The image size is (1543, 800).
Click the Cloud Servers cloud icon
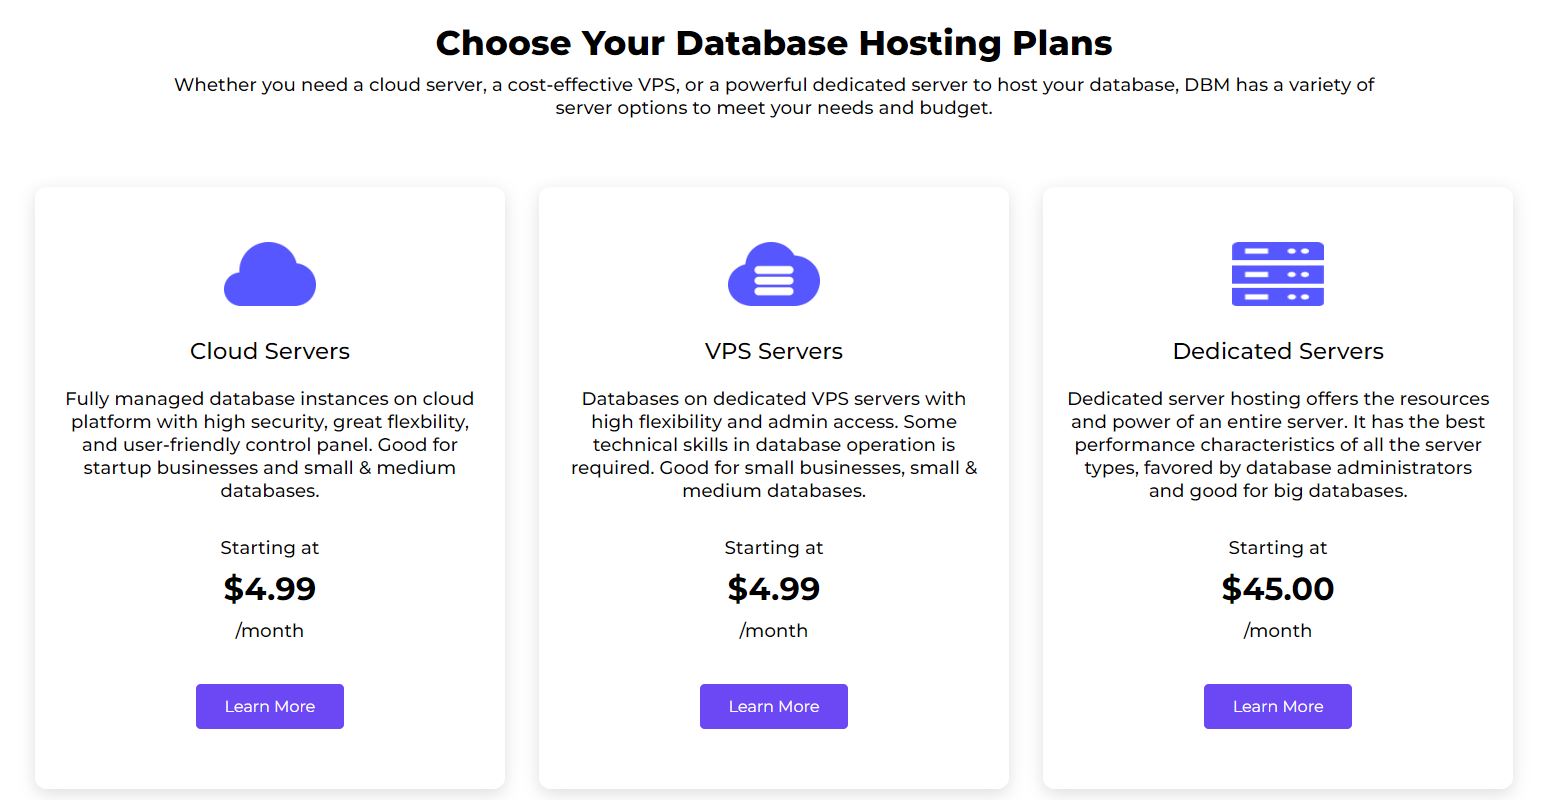coord(270,274)
